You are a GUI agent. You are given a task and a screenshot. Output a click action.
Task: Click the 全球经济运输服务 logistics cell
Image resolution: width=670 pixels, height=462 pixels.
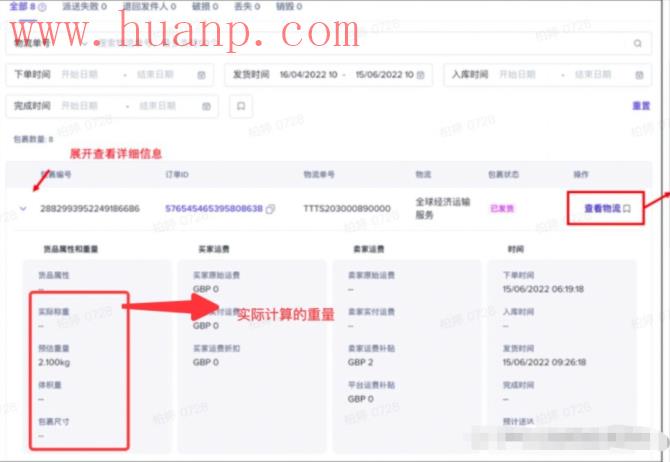pos(443,208)
